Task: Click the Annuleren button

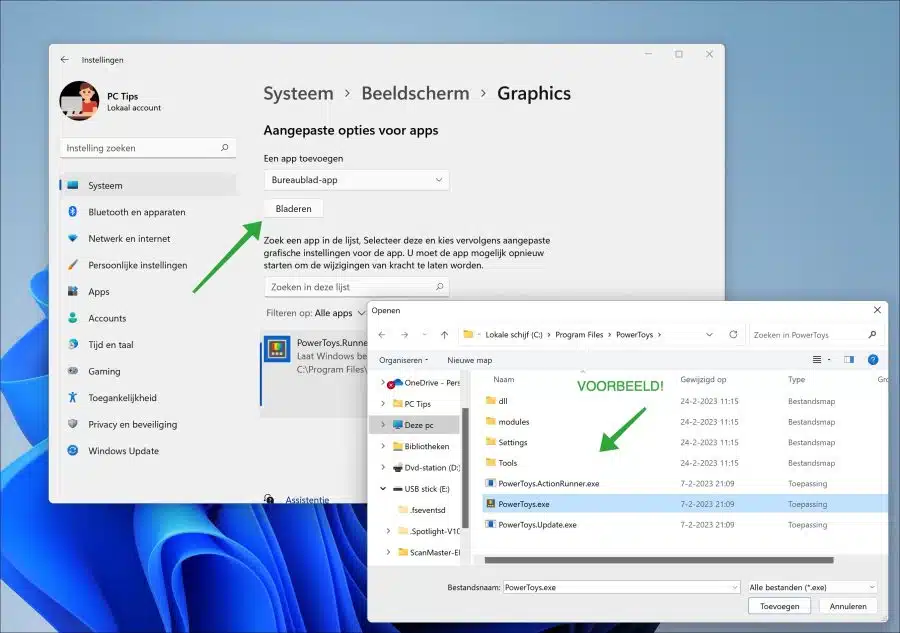Action: point(848,606)
